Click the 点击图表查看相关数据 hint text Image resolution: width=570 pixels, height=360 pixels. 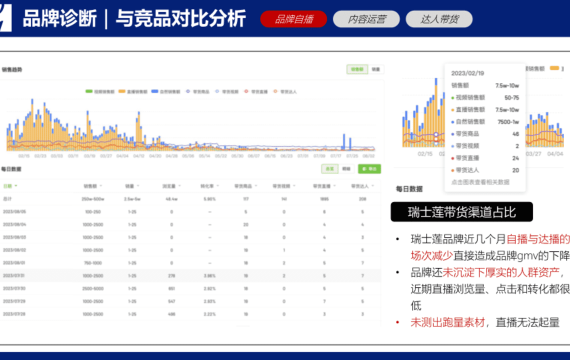pos(480,182)
